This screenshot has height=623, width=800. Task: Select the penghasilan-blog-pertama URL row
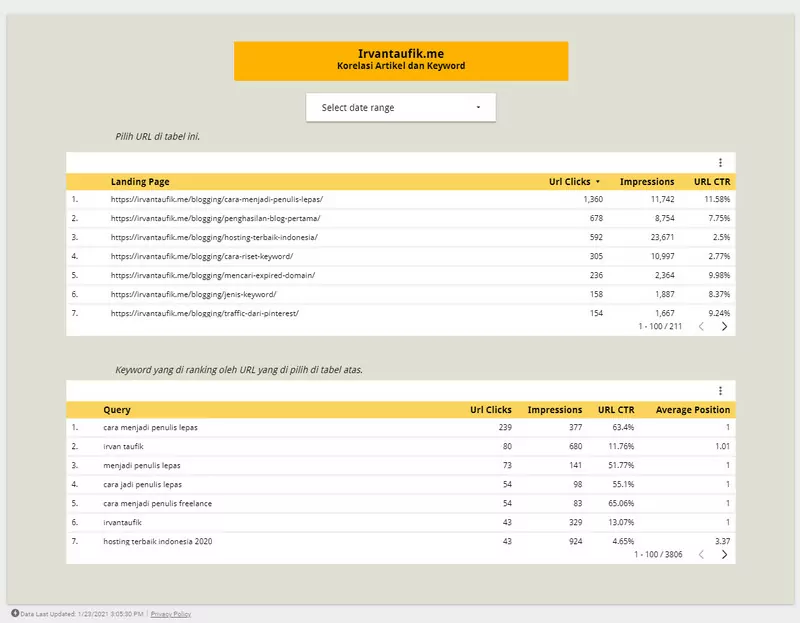click(x=401, y=218)
